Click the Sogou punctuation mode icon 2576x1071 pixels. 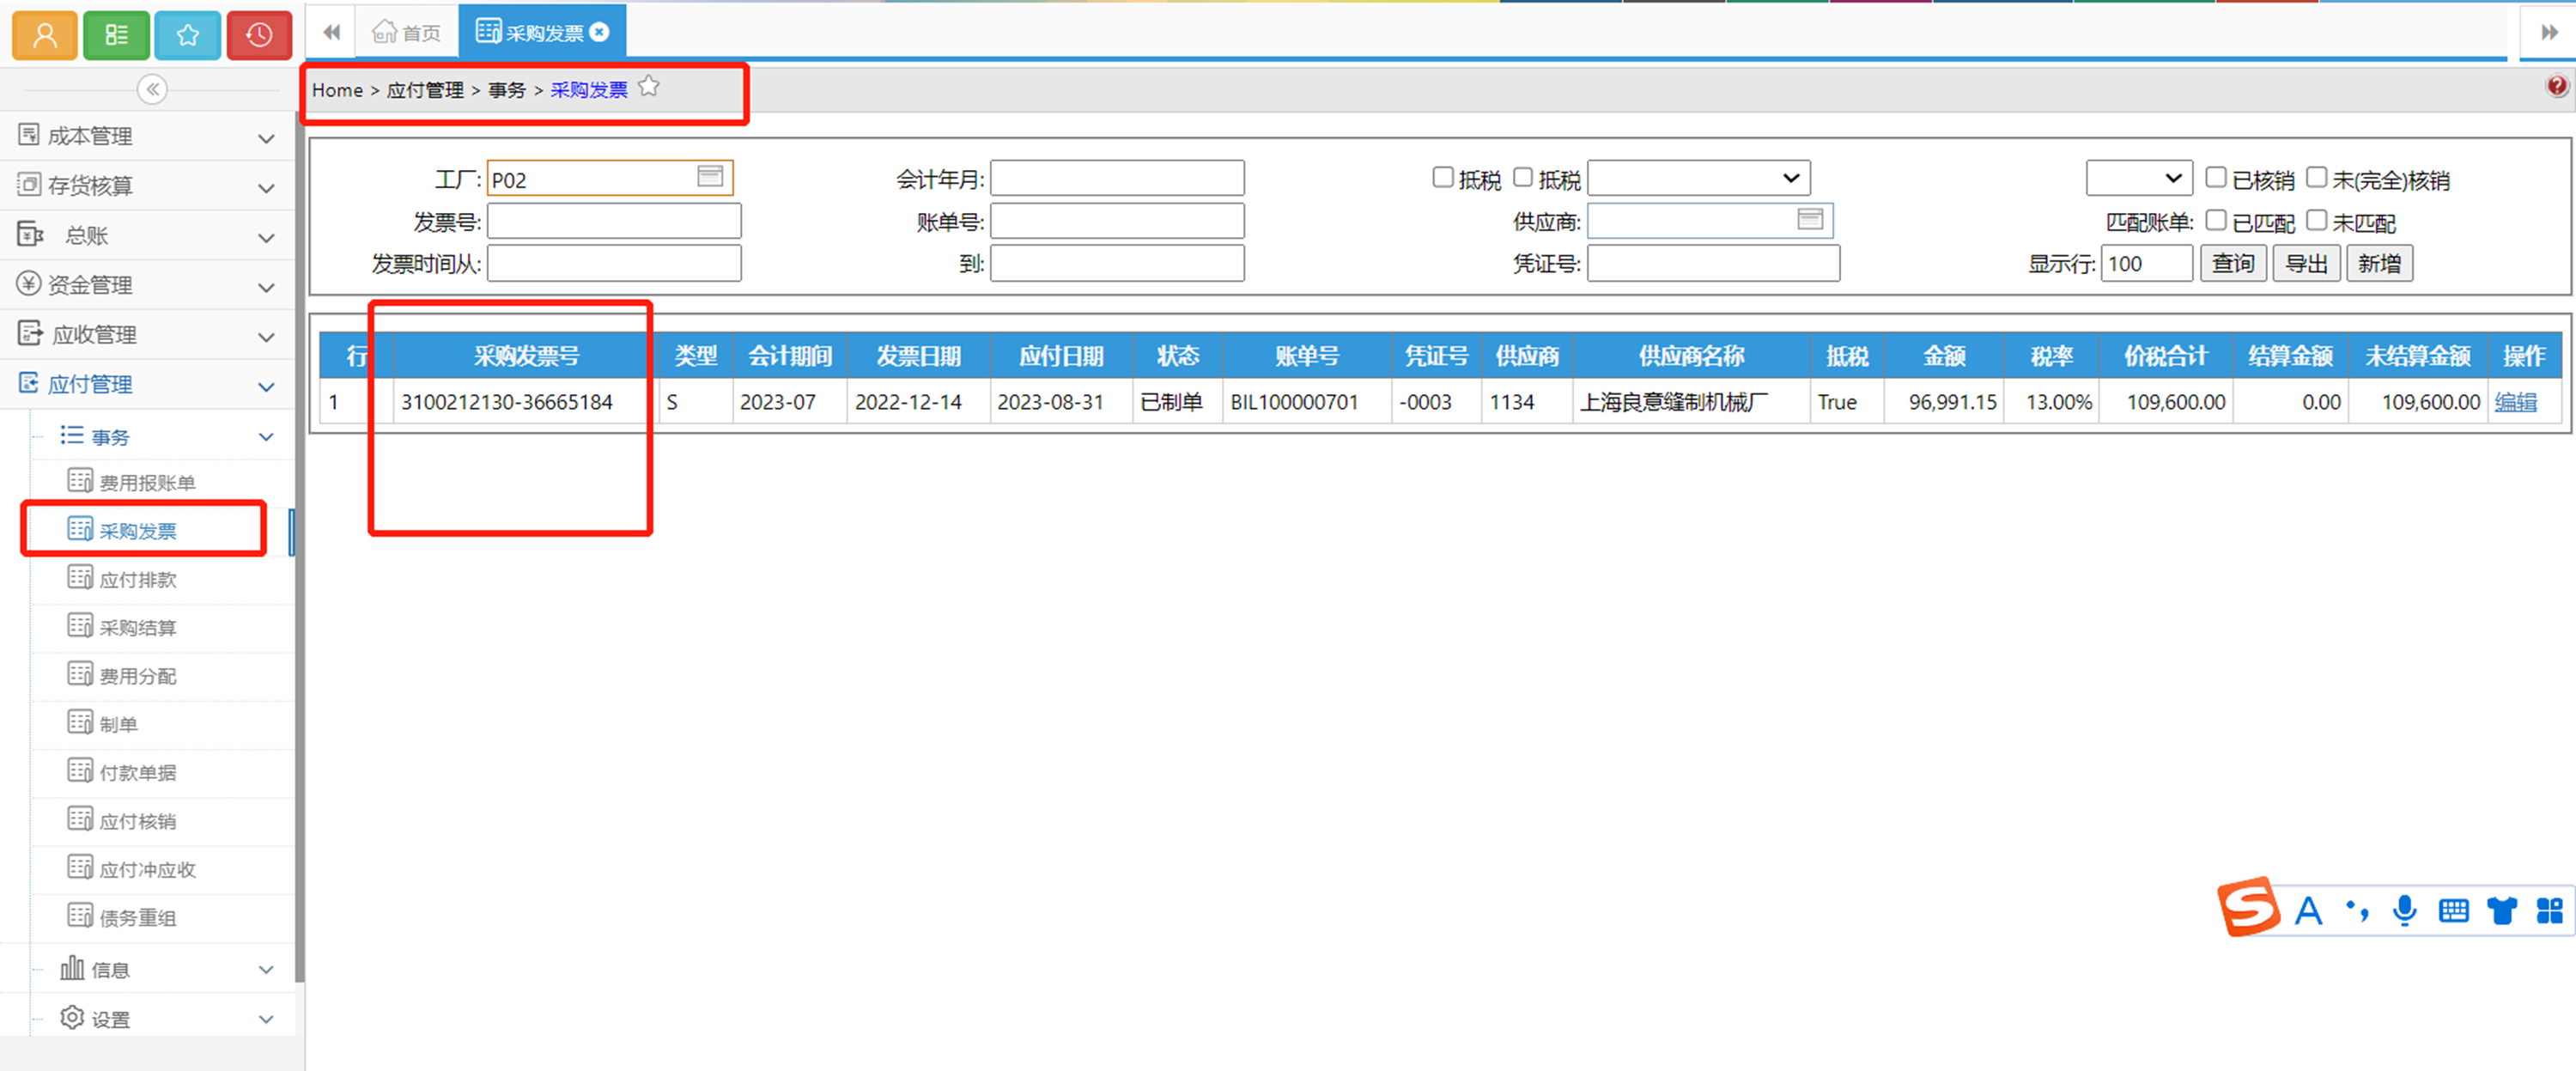pyautogui.click(x=2357, y=911)
